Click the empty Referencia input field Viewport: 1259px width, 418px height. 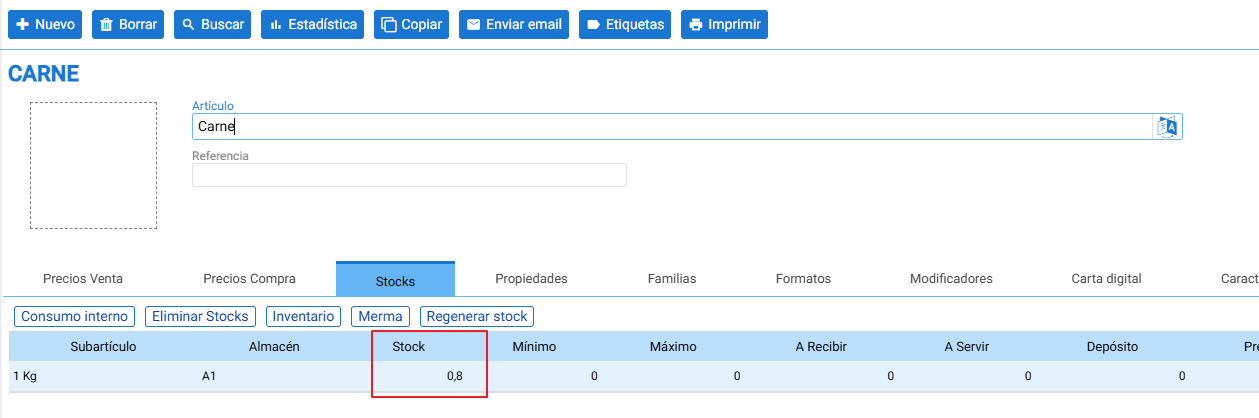coord(409,175)
